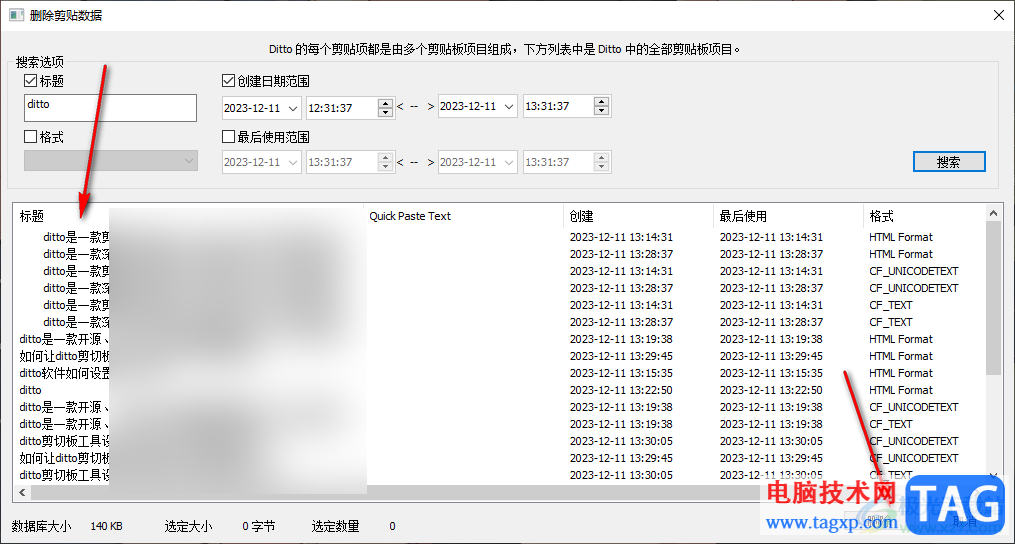Increase the creation end time with up spinner

tap(602, 102)
